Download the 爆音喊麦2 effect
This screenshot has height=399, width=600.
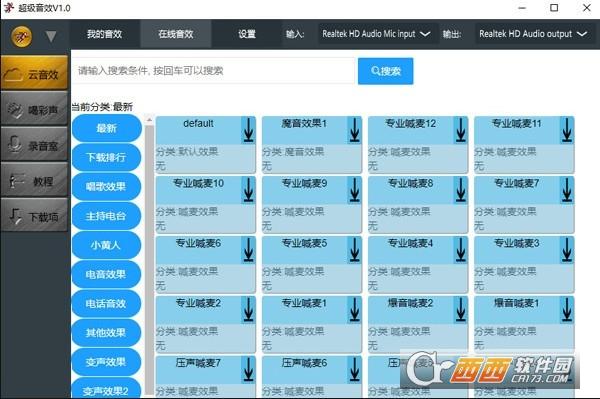(x=461, y=310)
